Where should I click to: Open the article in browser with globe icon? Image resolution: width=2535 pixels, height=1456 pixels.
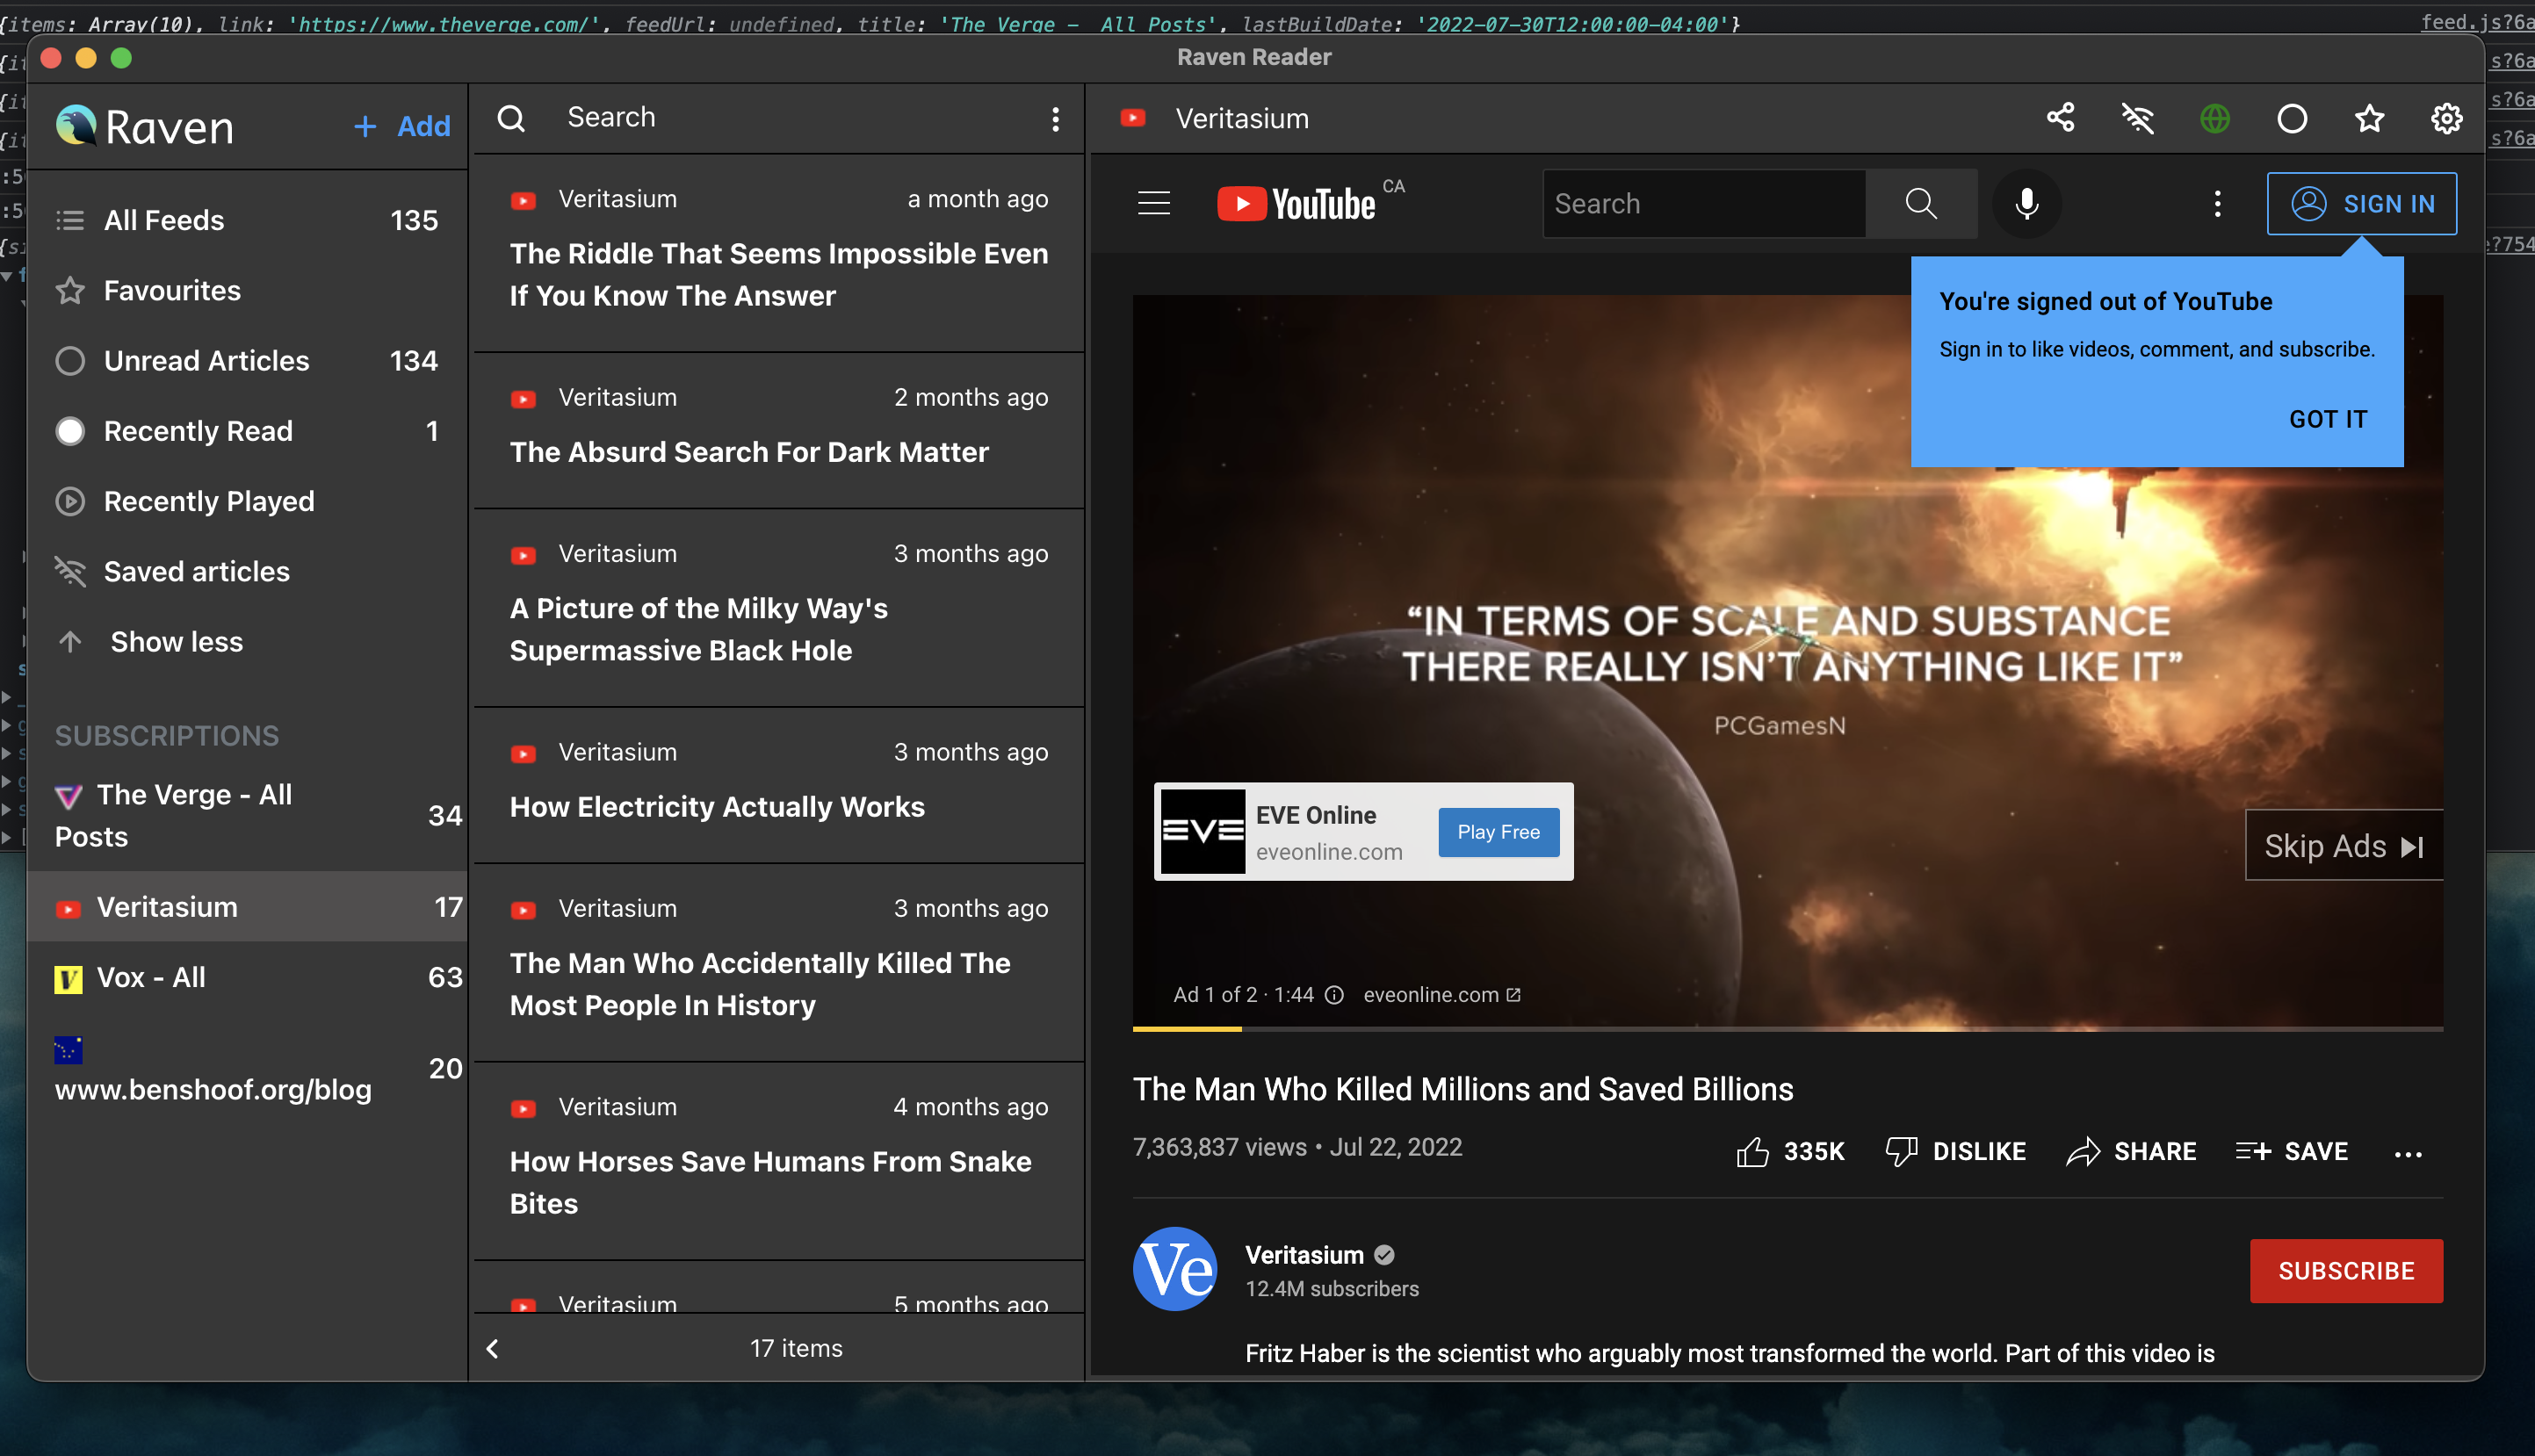coord(2214,118)
